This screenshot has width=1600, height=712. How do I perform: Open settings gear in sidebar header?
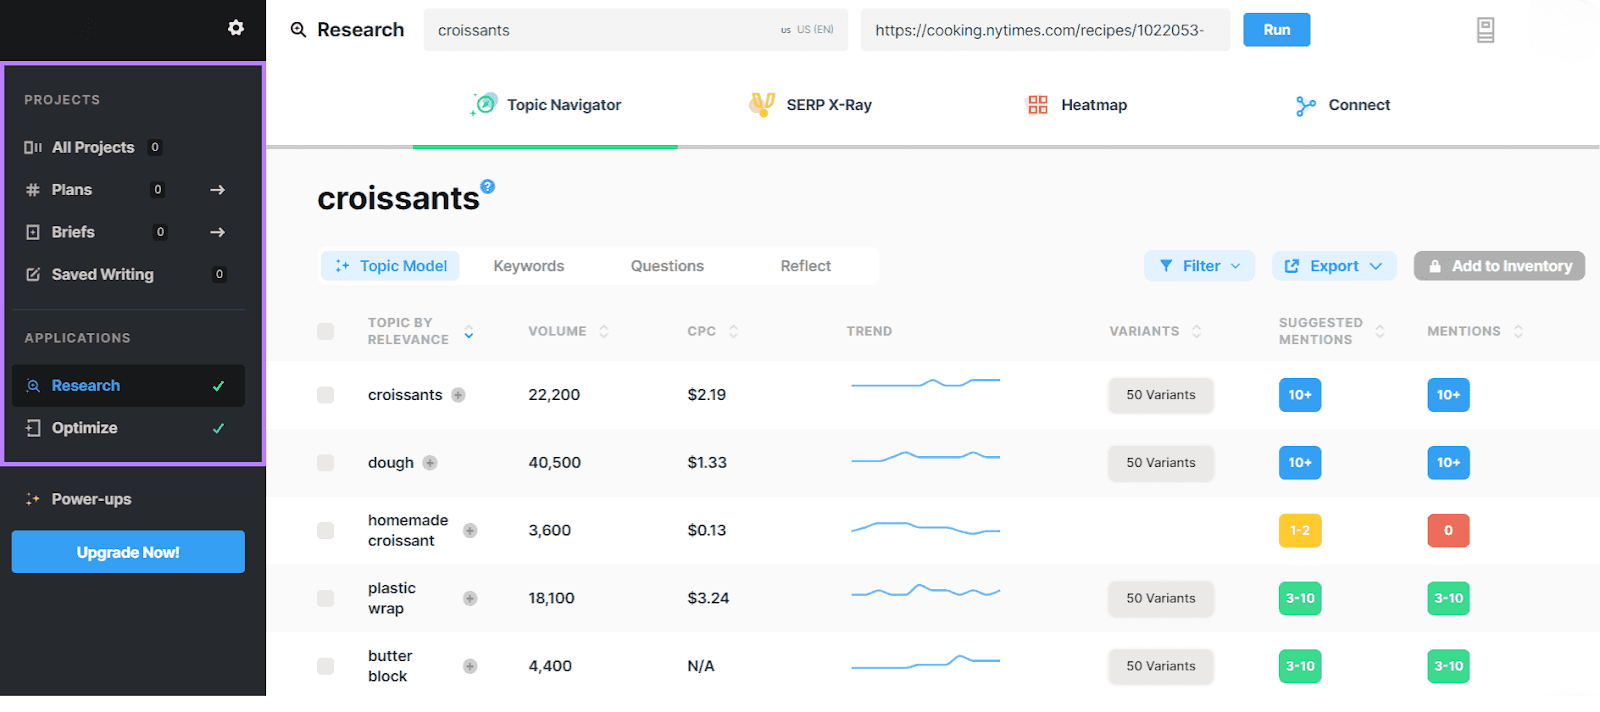point(236,28)
